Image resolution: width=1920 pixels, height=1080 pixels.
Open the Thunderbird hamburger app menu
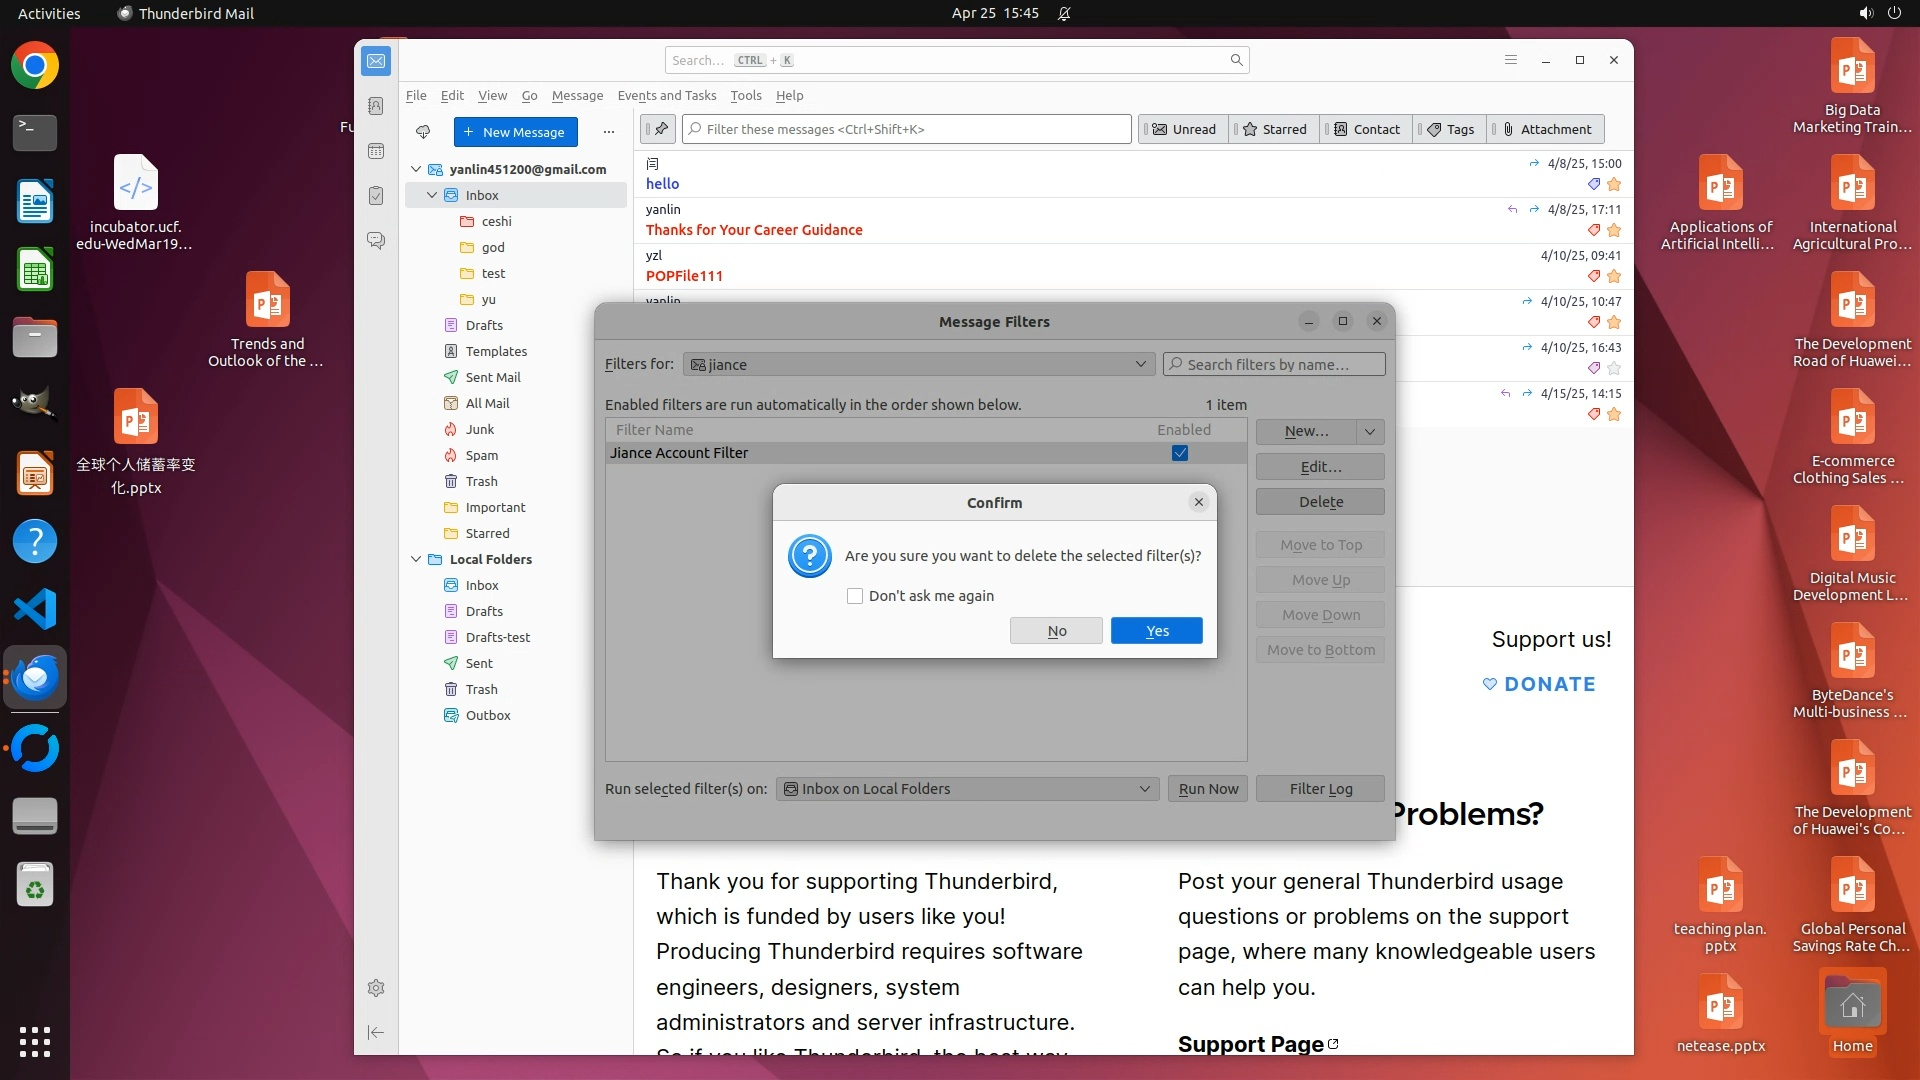(x=1511, y=60)
